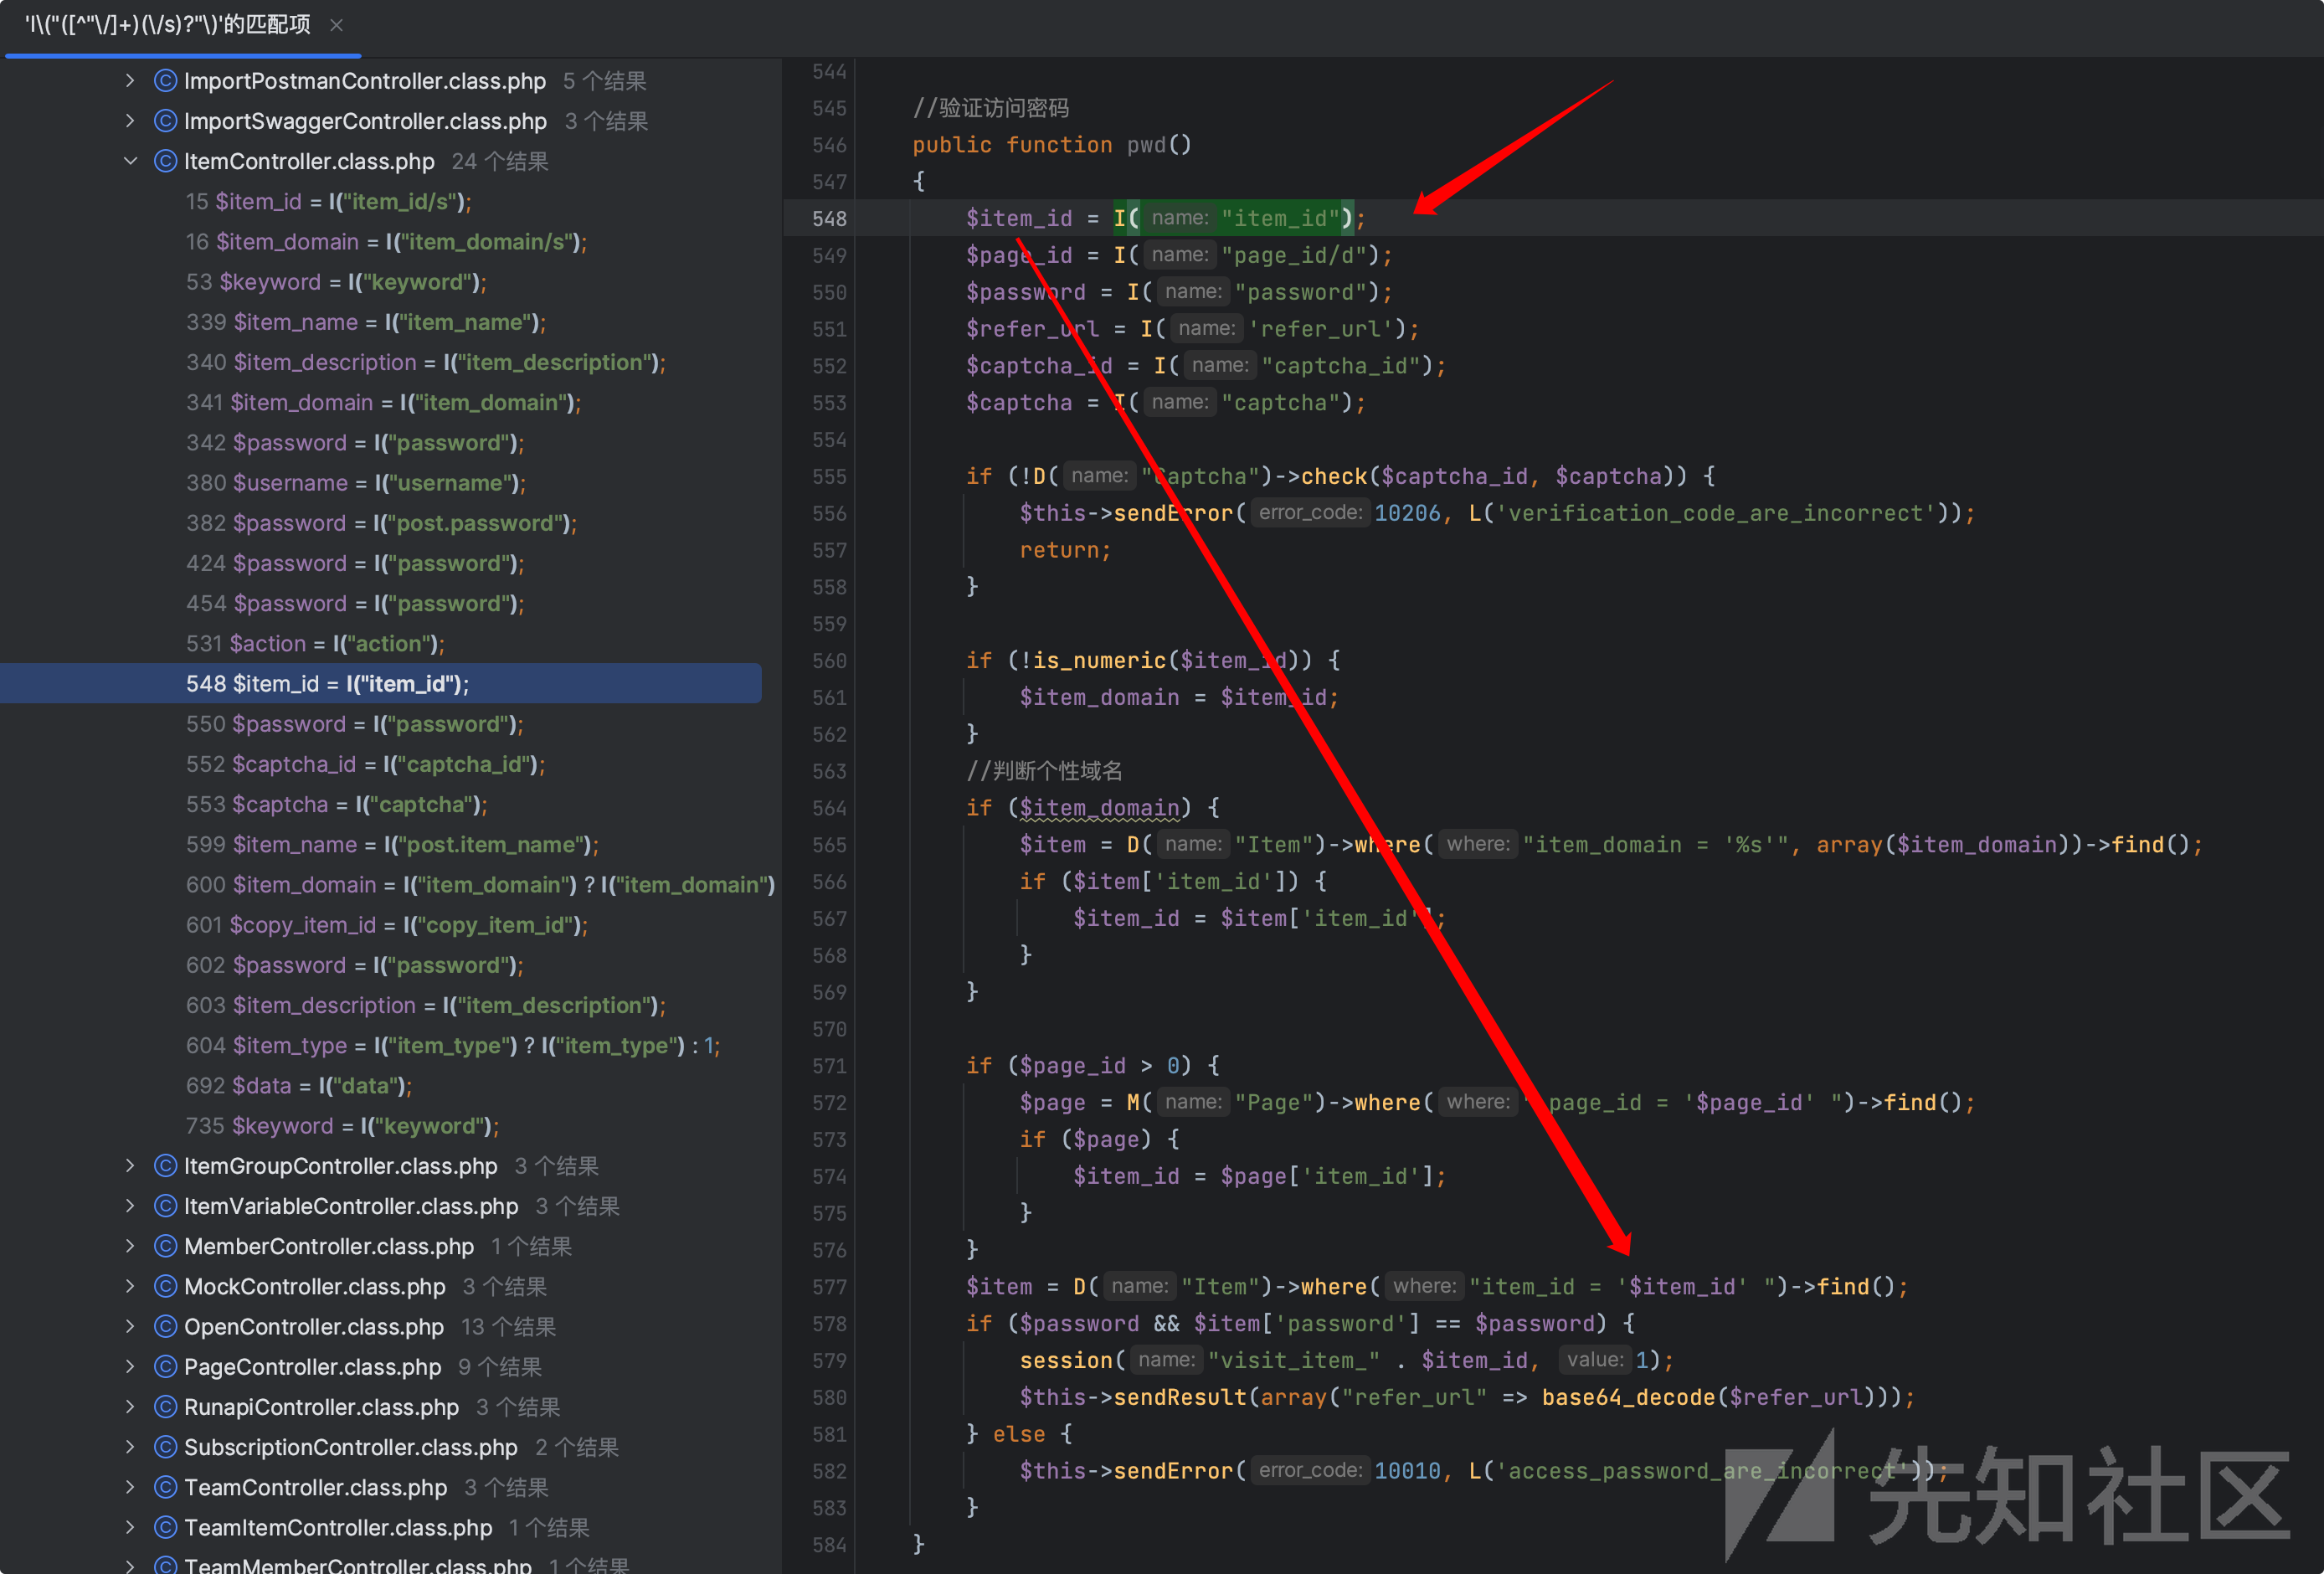
Task: Open result line 599 post.item_name
Action: tap(392, 844)
